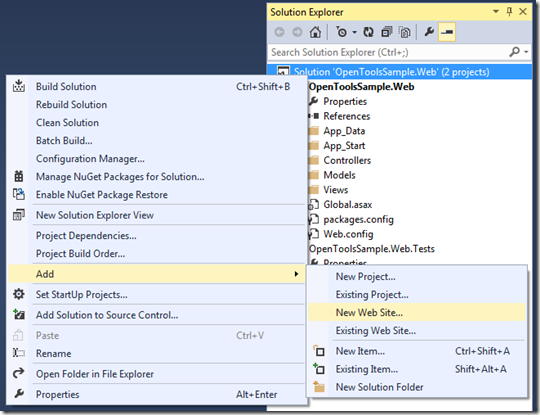Click the Pending Changes Filter clock icon
Screen dimensions: 540x415
(341, 32)
